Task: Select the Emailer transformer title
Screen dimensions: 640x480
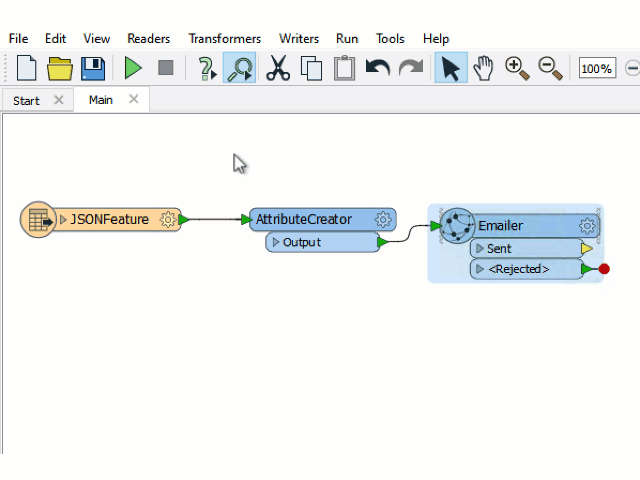Action: tap(500, 226)
